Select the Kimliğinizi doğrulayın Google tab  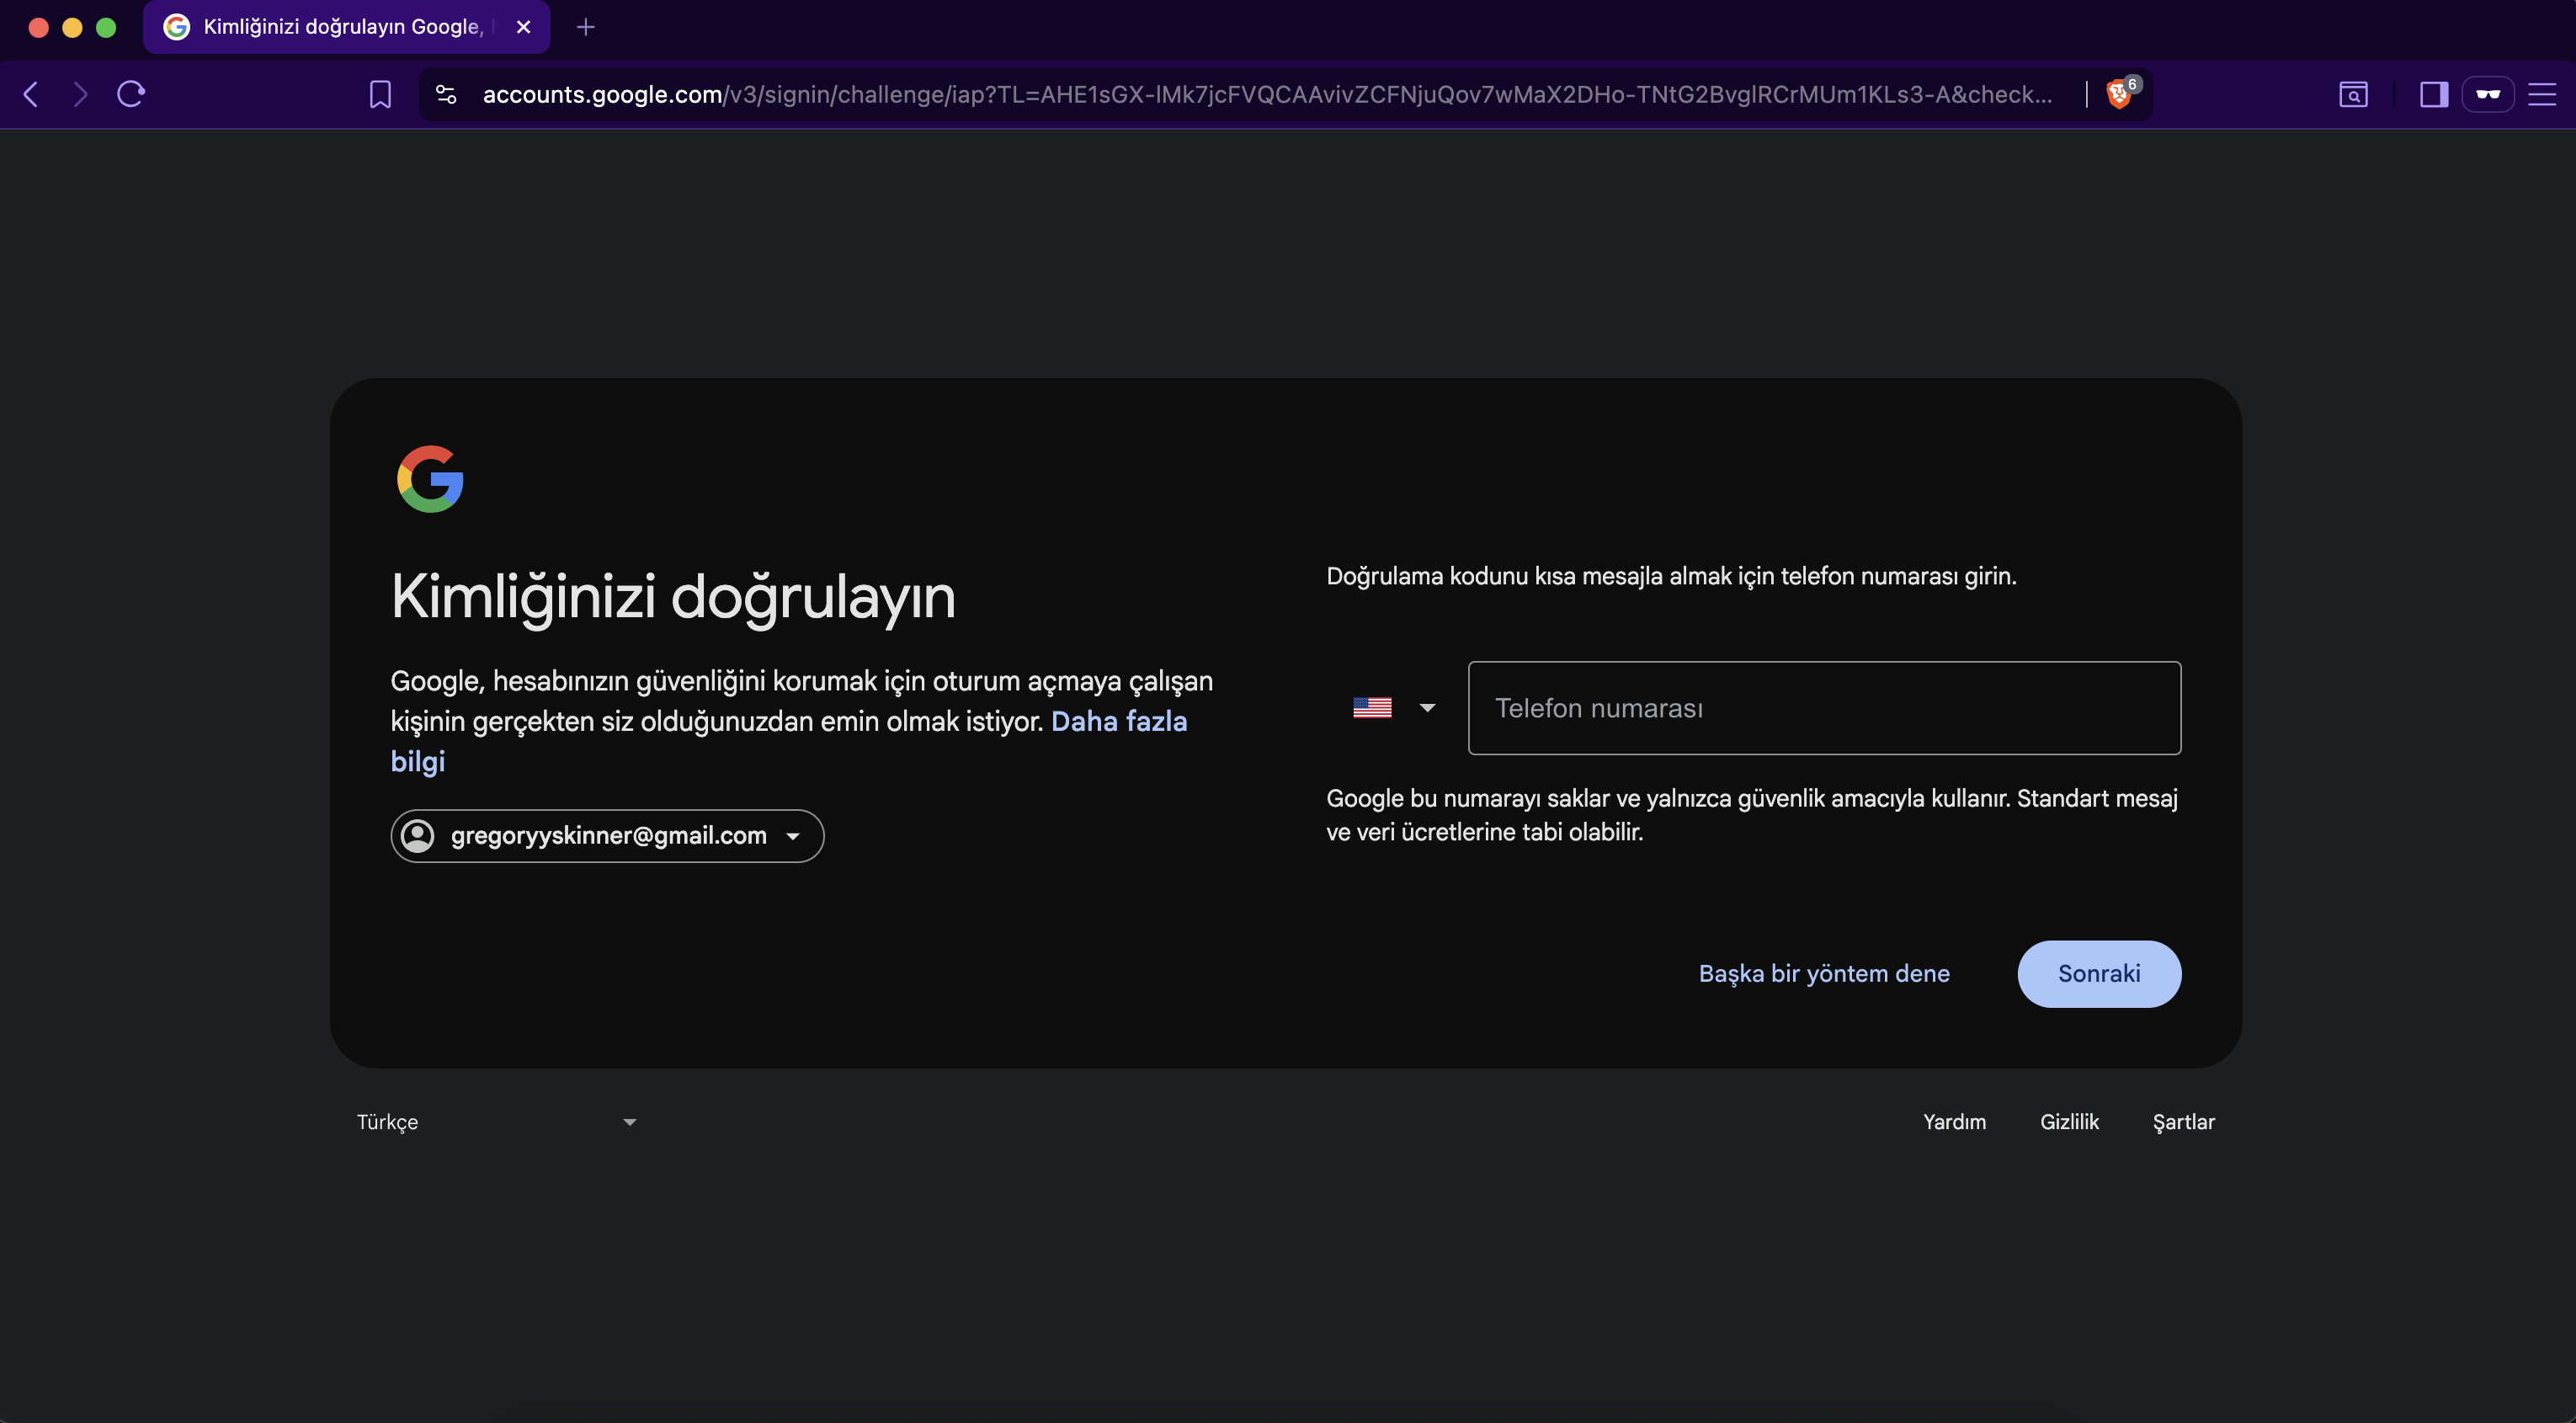[x=346, y=27]
